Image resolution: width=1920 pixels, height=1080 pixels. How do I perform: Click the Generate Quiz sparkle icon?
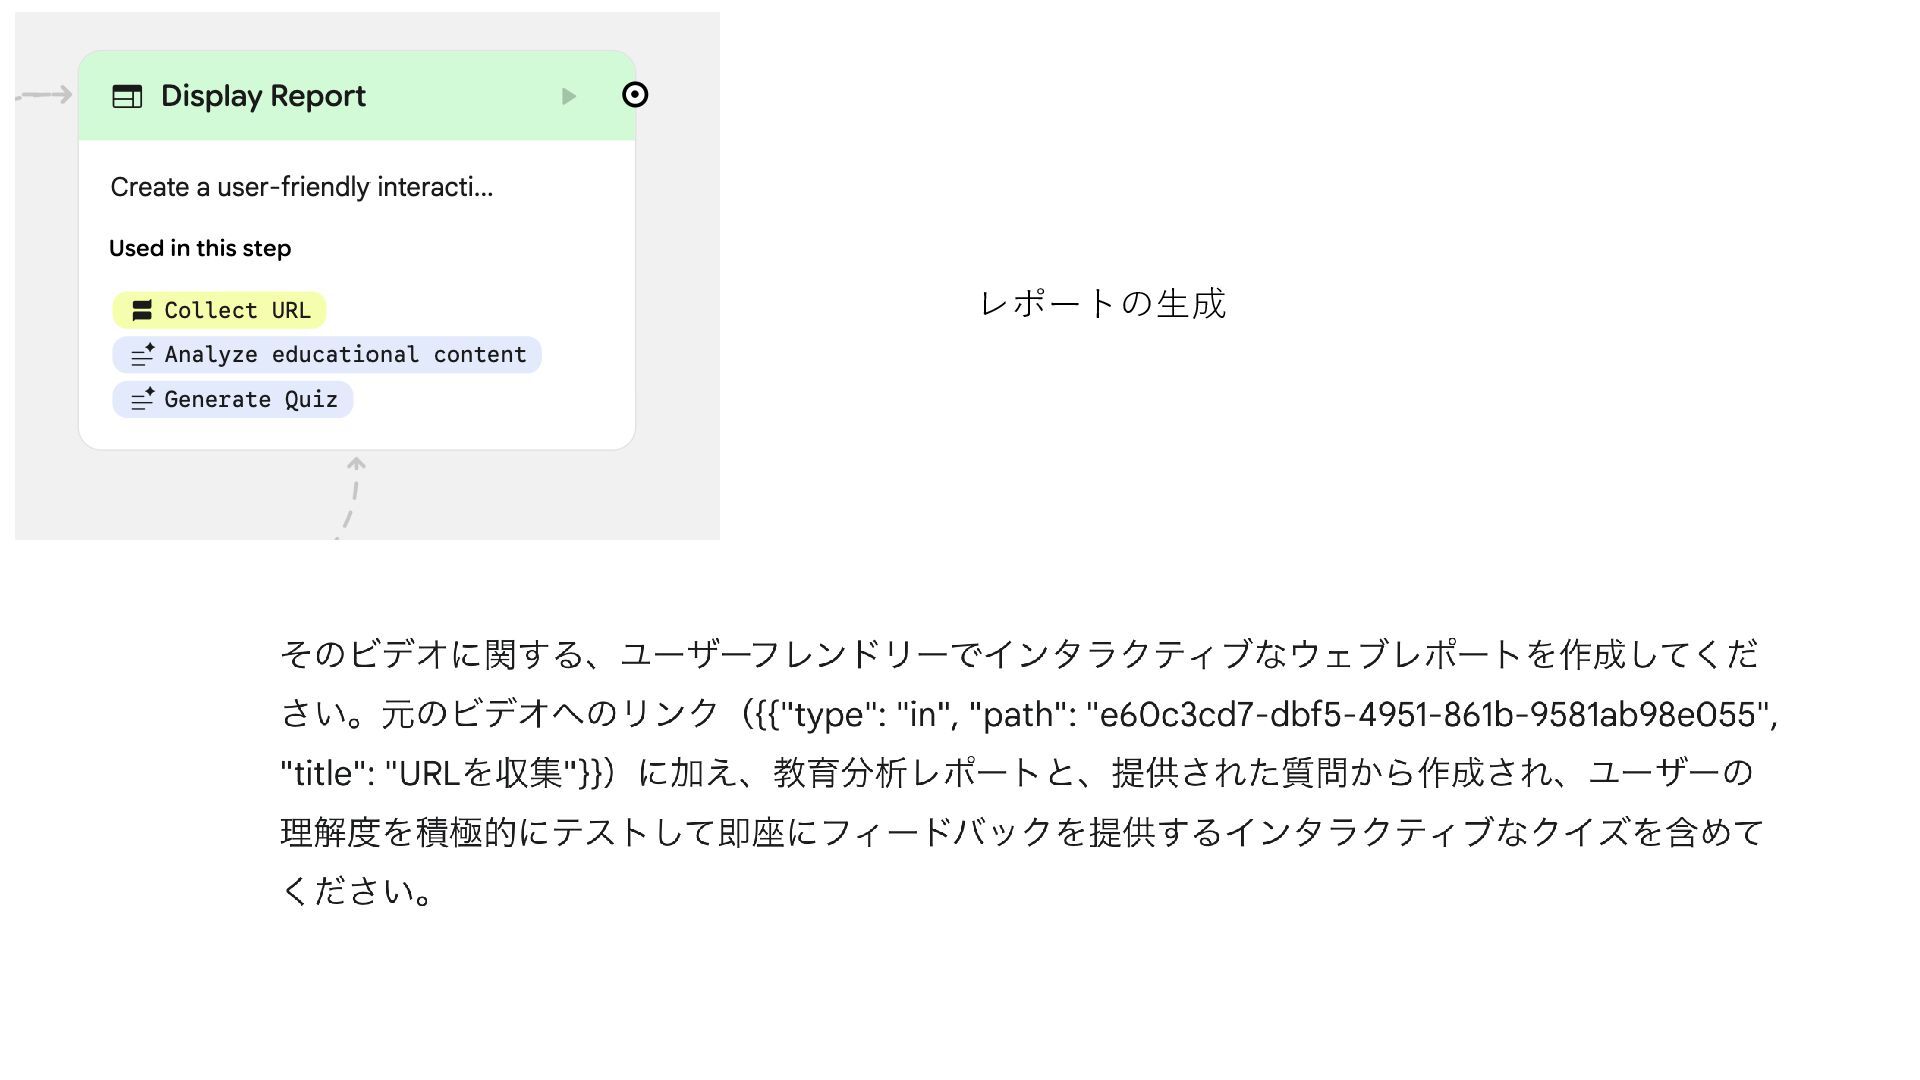click(x=142, y=399)
